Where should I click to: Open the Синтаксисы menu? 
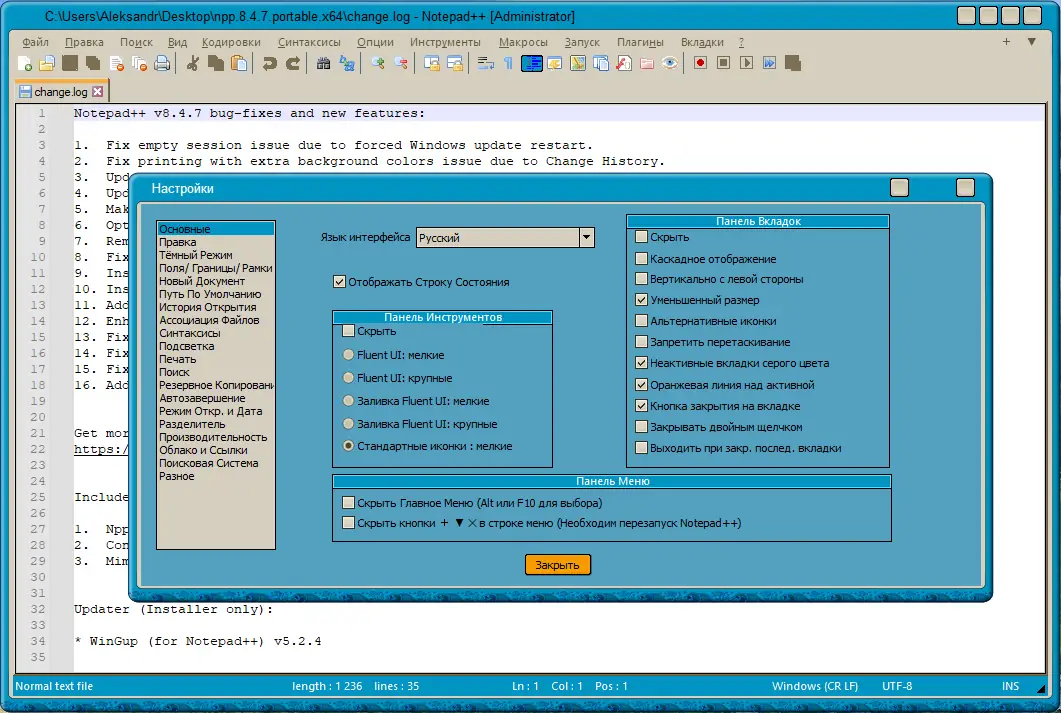tap(309, 42)
